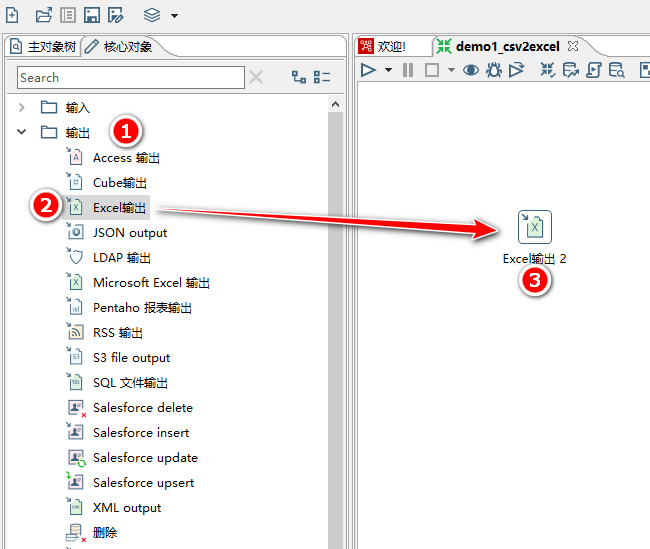This screenshot has height=549, width=650.
Task: Click the collapse all tree icon
Action: click(322, 77)
